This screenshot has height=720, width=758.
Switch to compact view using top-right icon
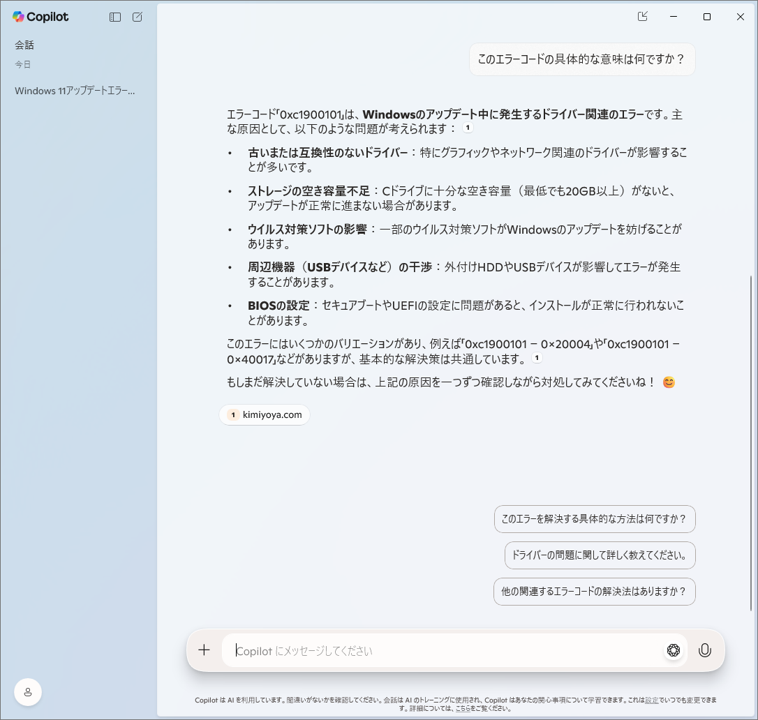642,17
